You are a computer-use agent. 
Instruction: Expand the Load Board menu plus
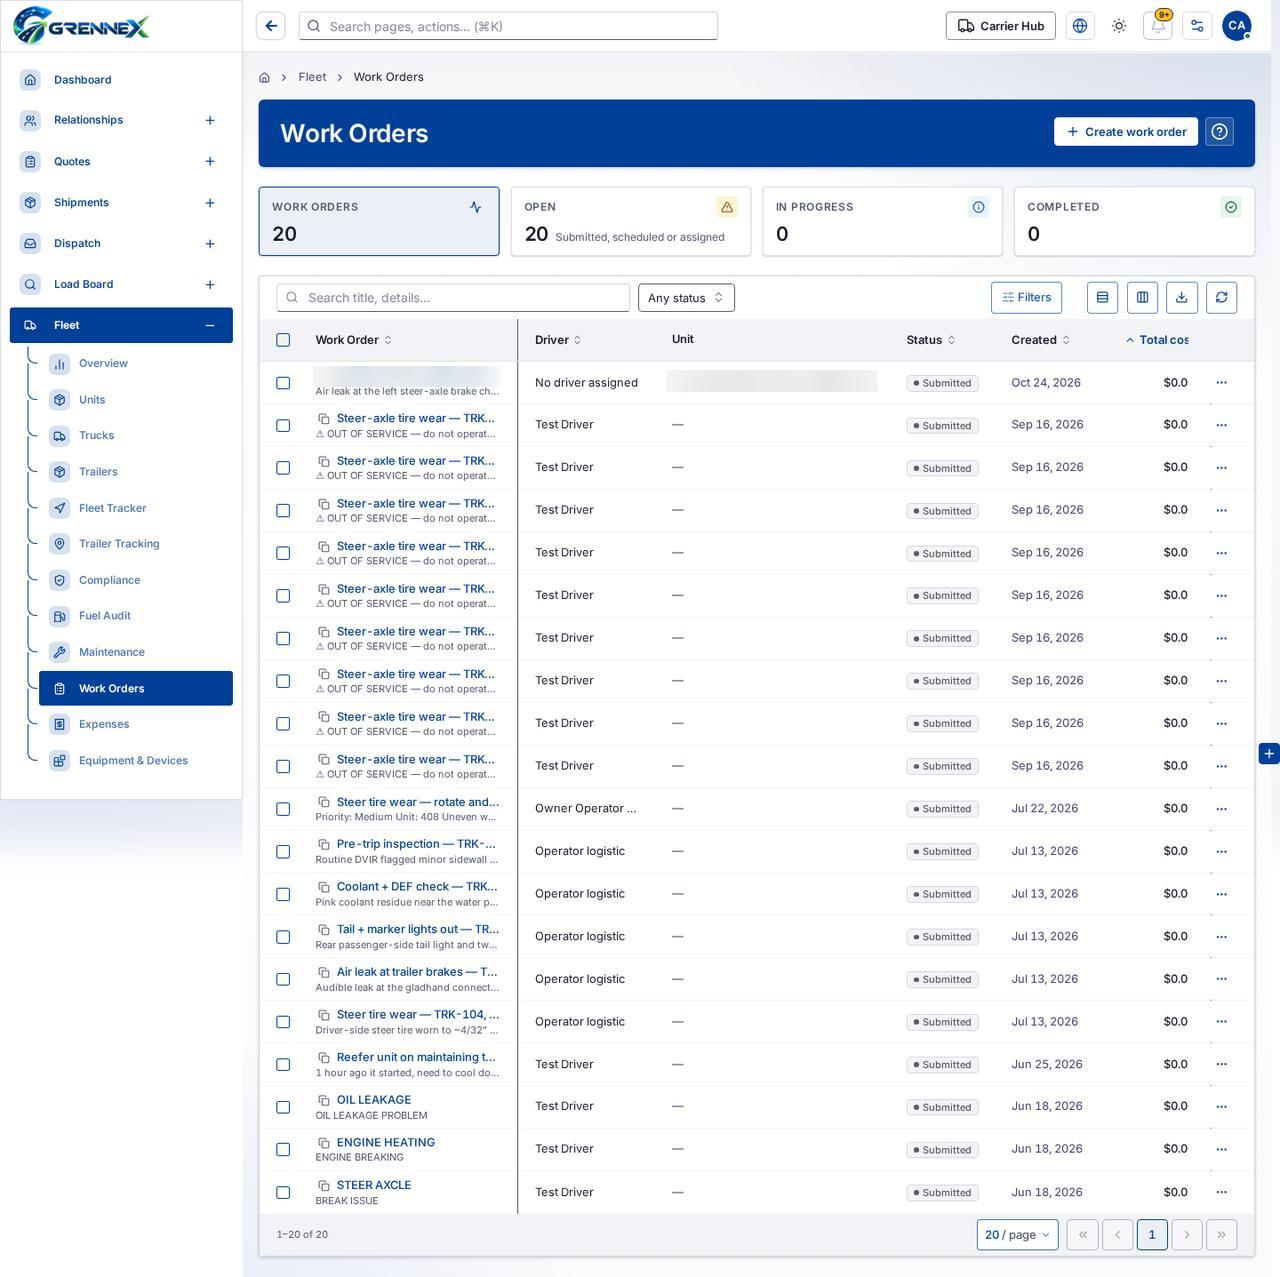pyautogui.click(x=210, y=285)
